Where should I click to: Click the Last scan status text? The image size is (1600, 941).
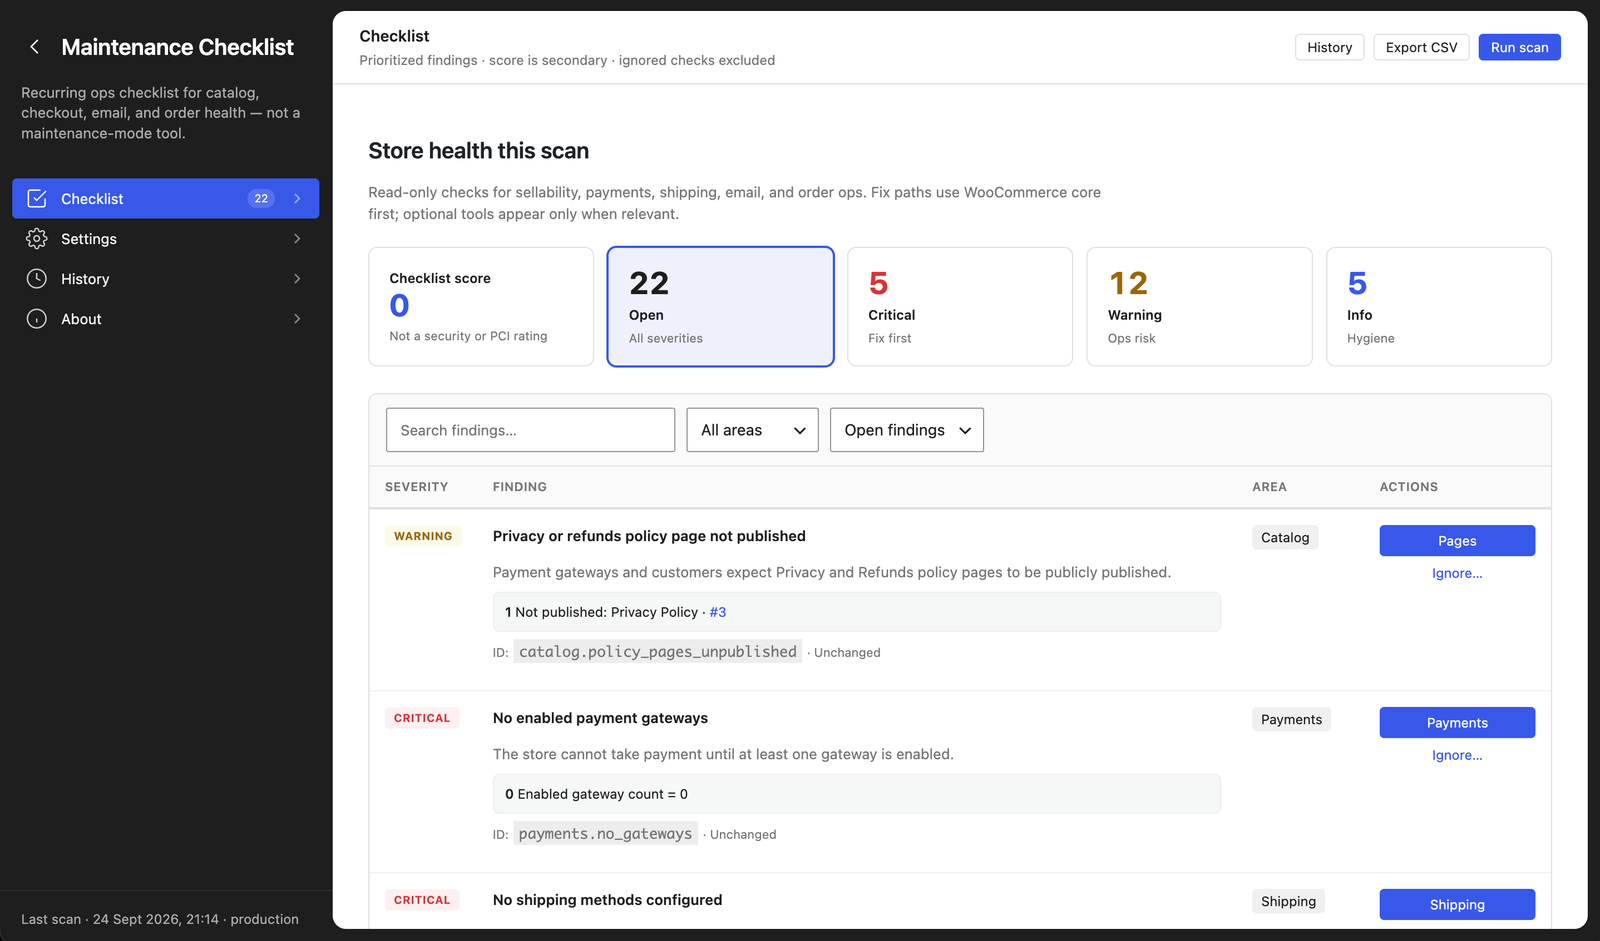[160, 919]
